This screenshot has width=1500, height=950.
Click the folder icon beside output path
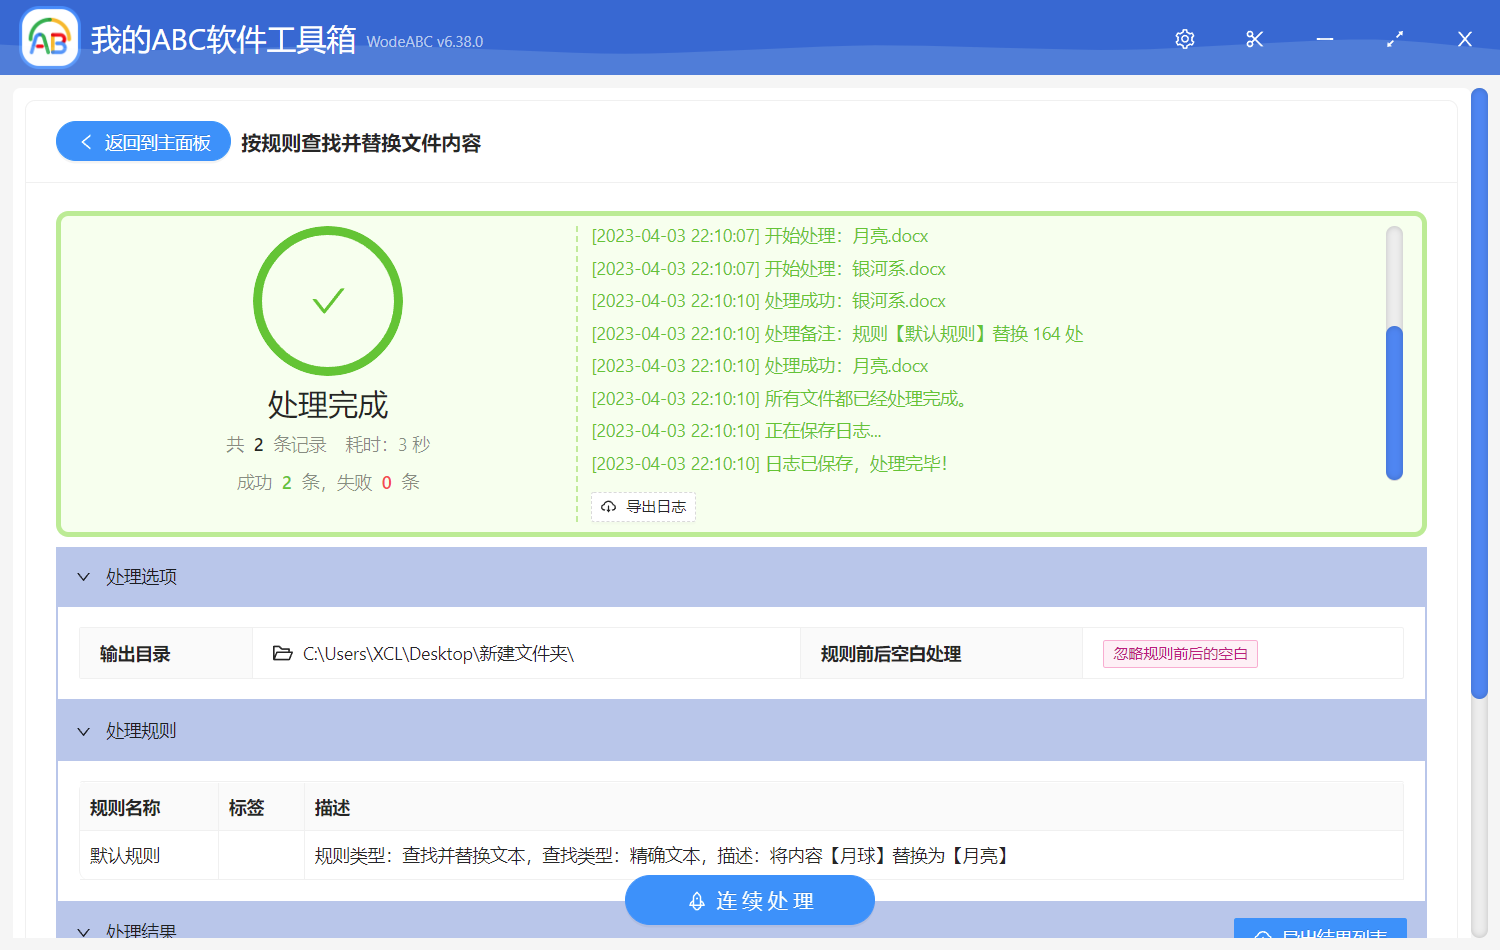click(282, 654)
